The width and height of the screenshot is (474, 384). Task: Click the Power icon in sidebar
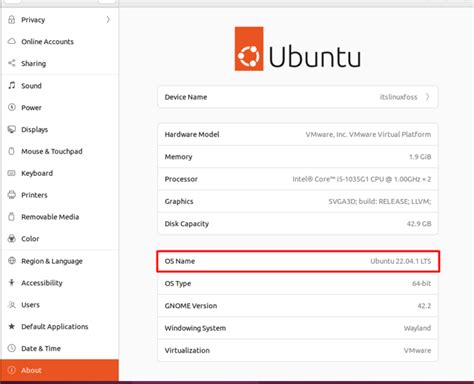12,107
